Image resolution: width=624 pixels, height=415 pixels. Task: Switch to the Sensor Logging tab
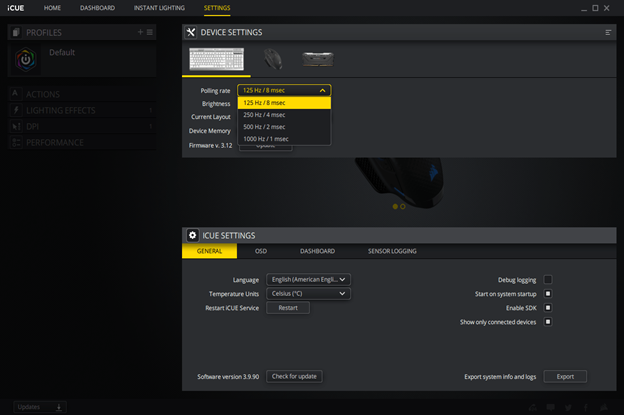(392, 251)
